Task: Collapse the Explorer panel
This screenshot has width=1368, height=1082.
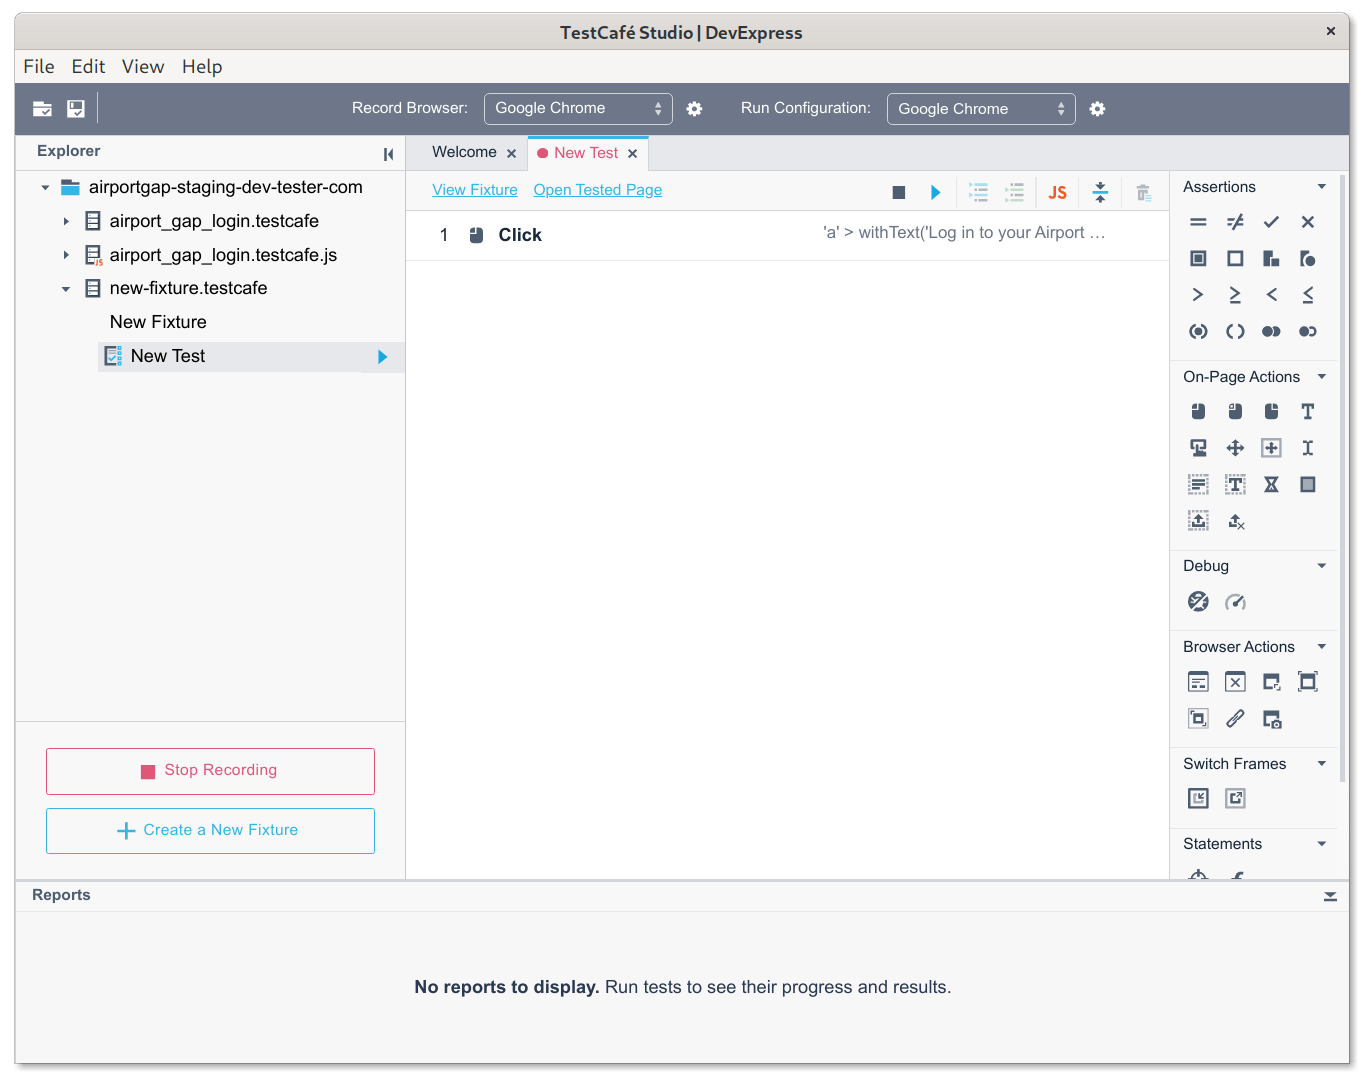Action: 388,154
